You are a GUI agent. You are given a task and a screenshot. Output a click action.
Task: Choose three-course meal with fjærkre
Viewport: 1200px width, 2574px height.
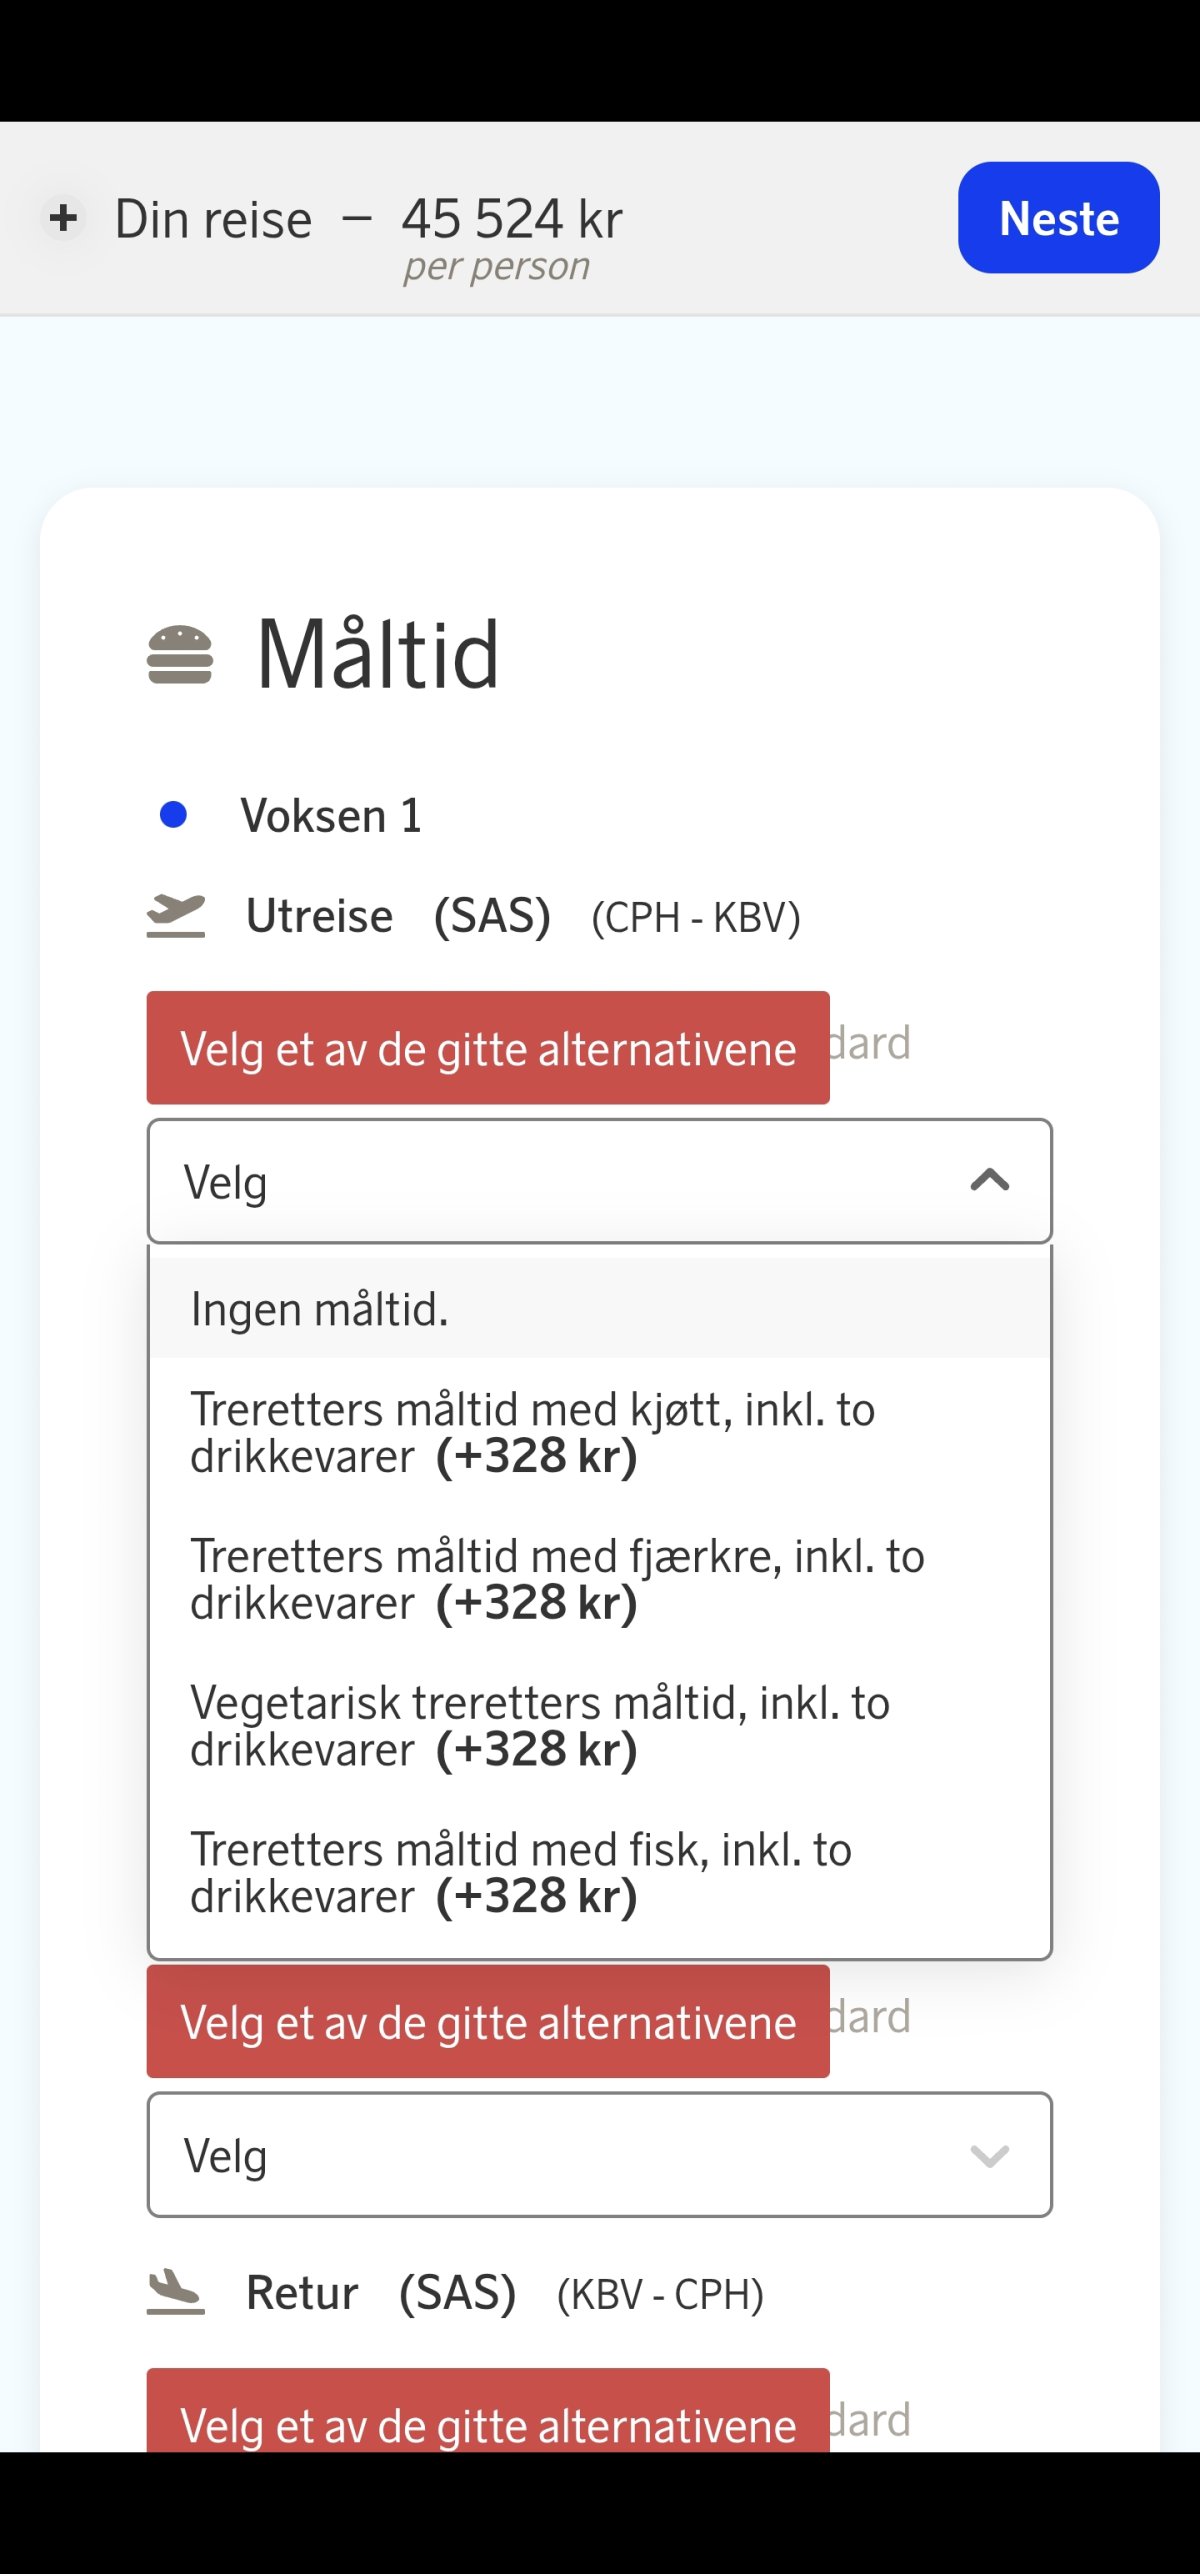point(556,1579)
